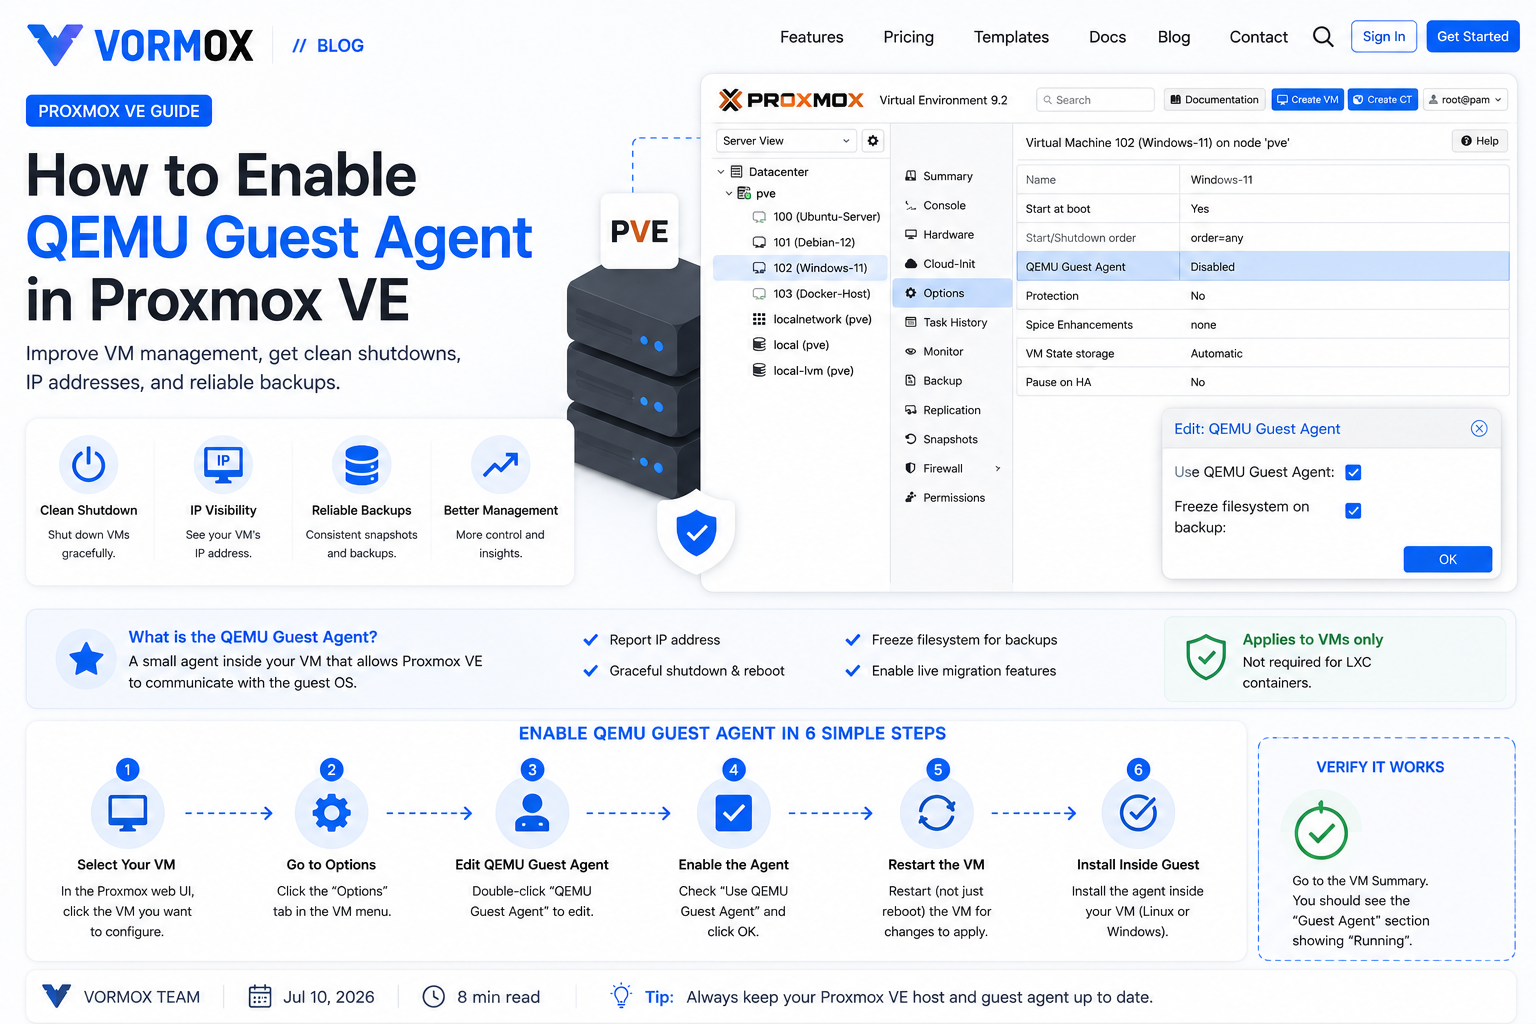The height and width of the screenshot is (1024, 1536).
Task: Select 102 (Windows-11) in server tree
Action: tap(801, 268)
